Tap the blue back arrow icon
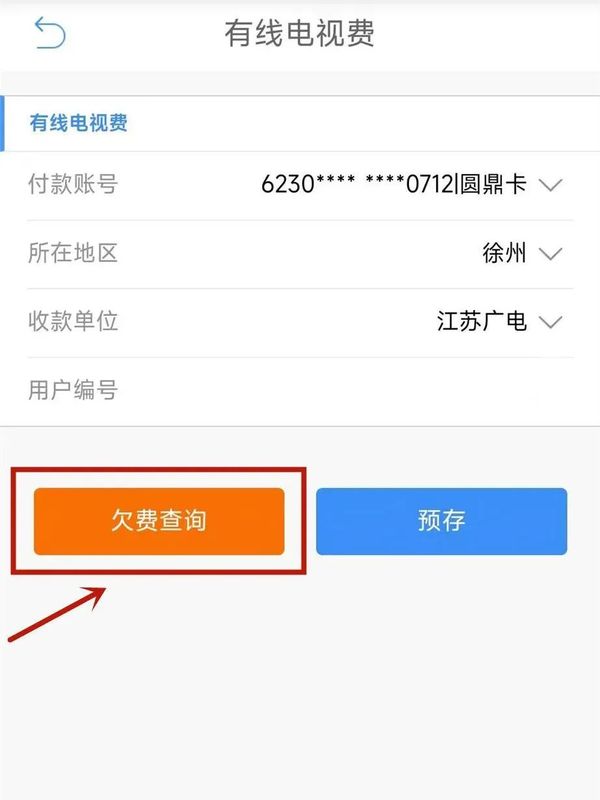This screenshot has height=800, width=600. pyautogui.click(x=50, y=33)
